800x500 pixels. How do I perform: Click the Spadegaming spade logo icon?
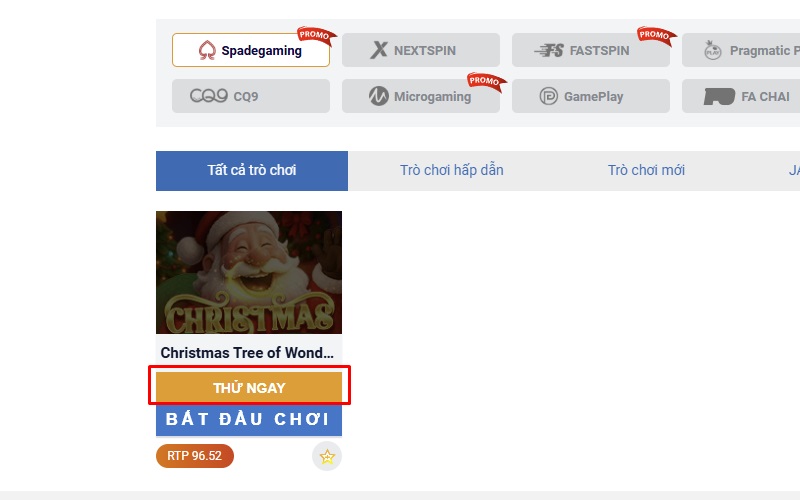[x=207, y=50]
